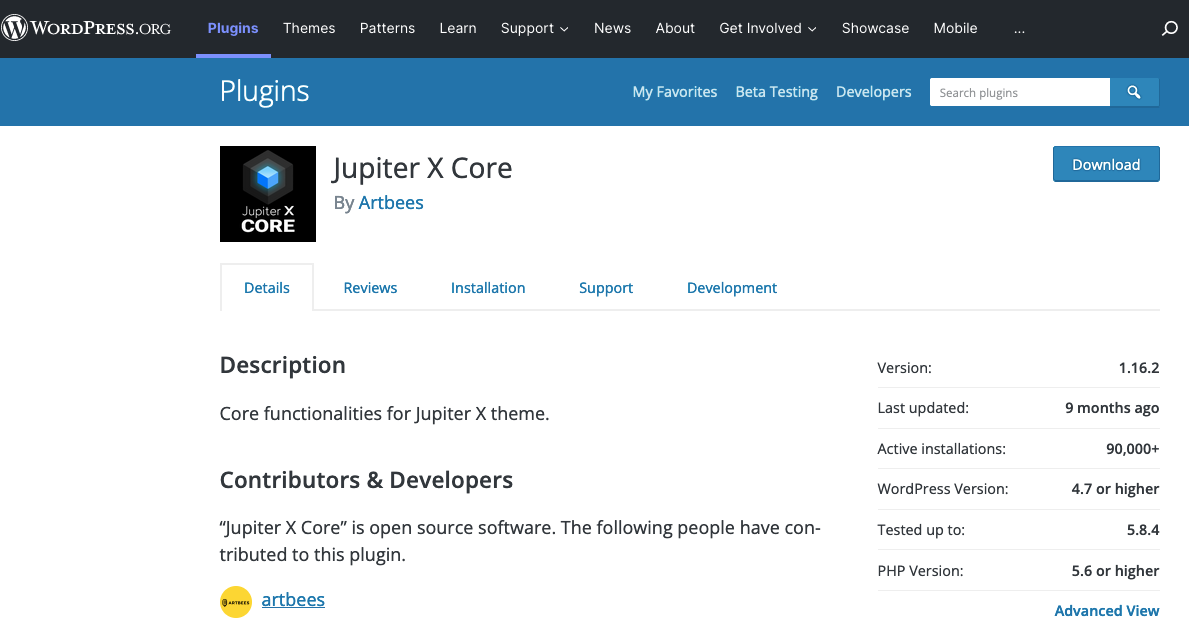Expand the Get Involved dropdown menu
The image size is (1189, 642).
[x=767, y=28]
